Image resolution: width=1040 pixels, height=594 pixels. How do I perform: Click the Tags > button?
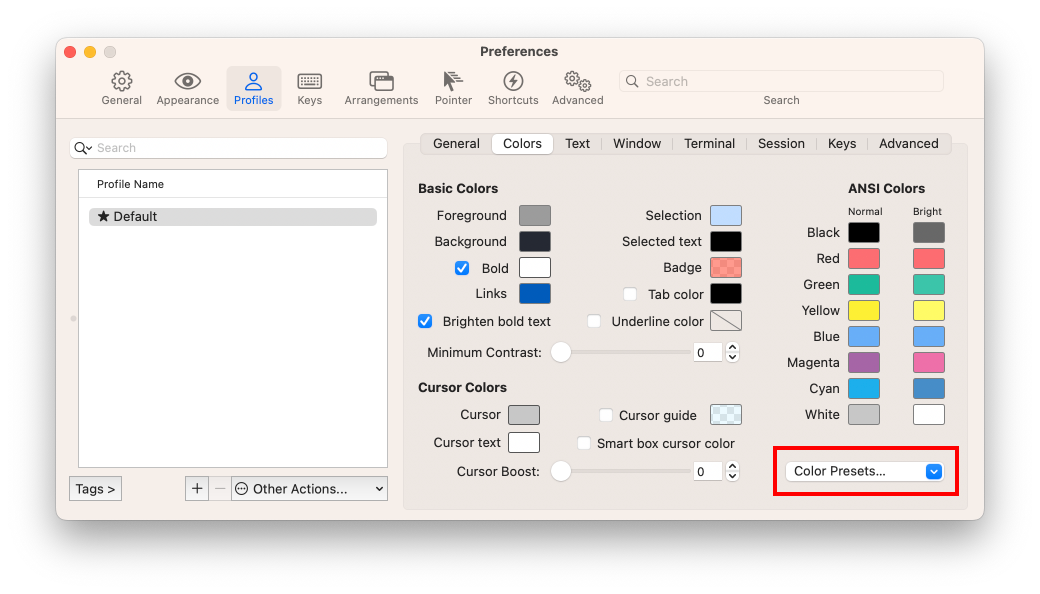click(x=96, y=489)
